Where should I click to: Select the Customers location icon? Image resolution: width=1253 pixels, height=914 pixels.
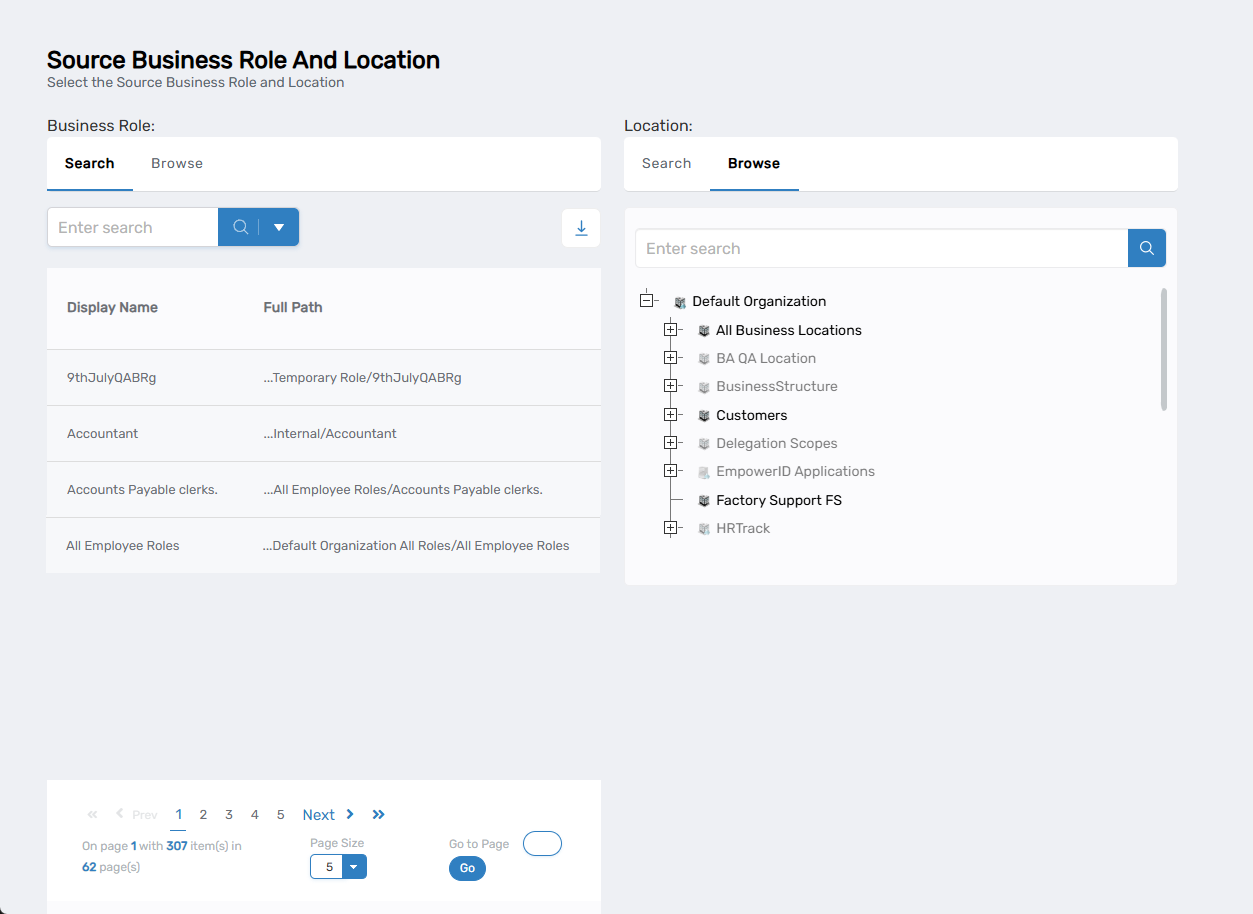click(703, 414)
